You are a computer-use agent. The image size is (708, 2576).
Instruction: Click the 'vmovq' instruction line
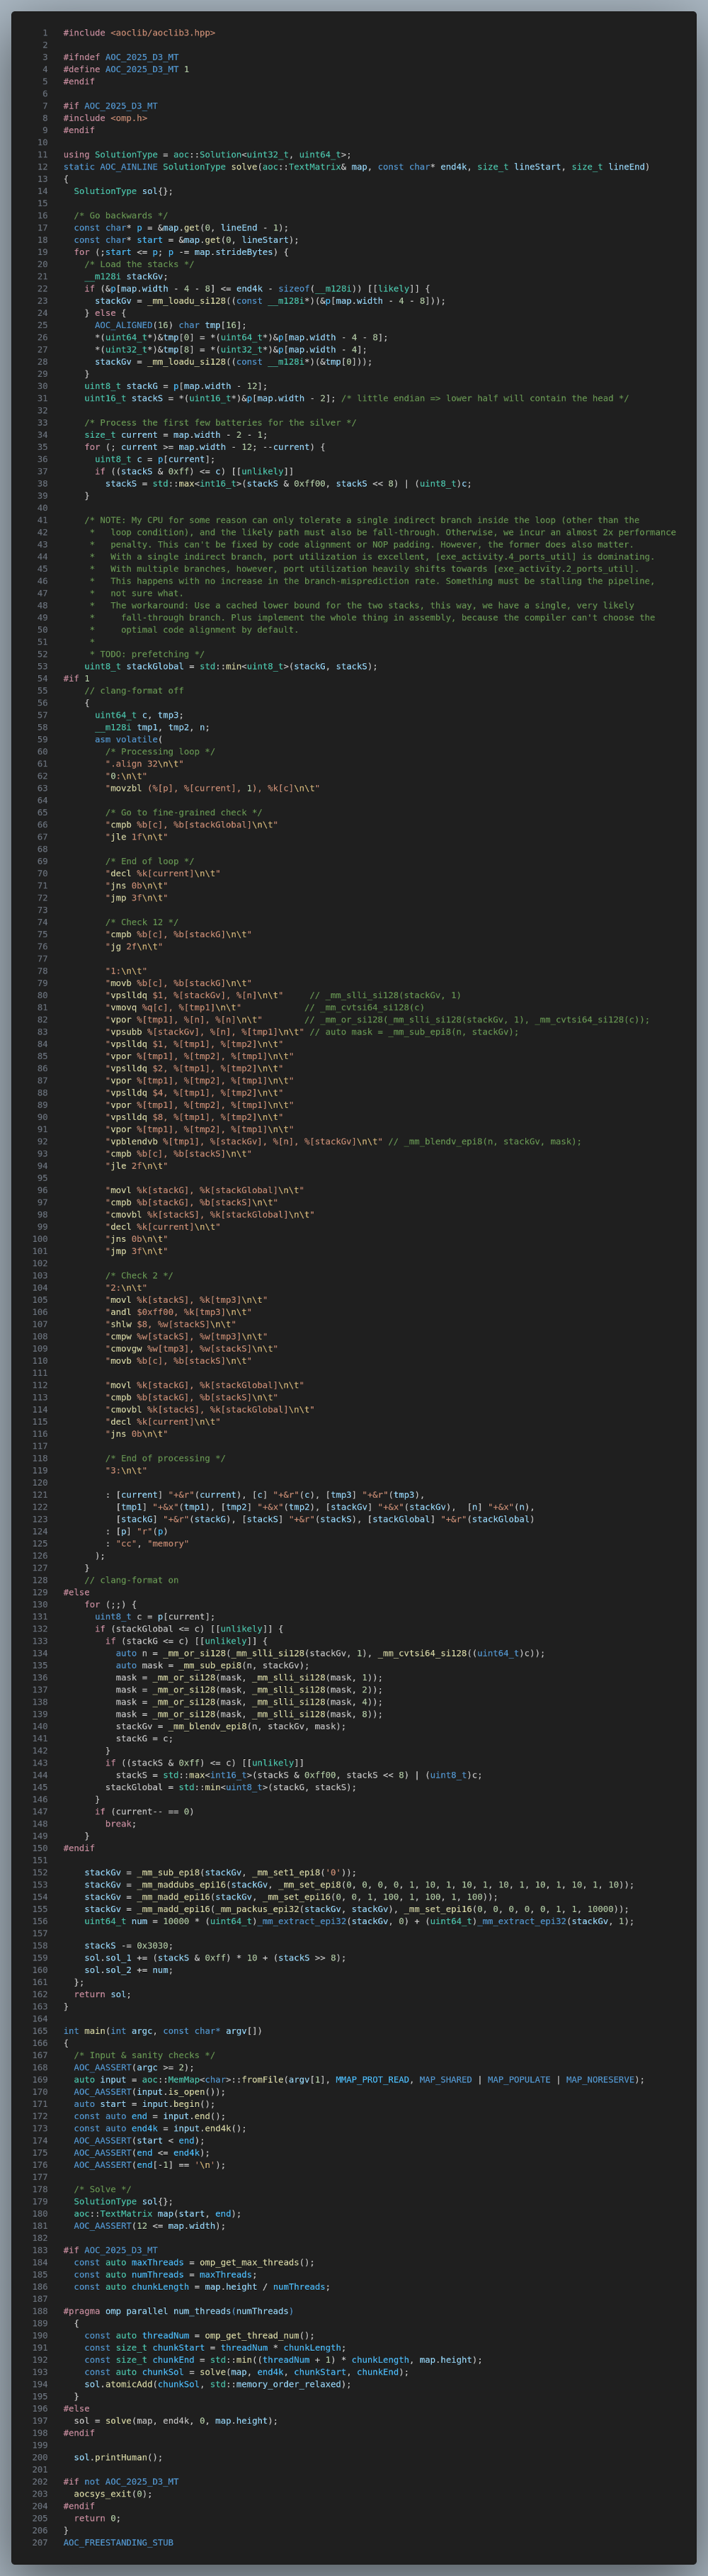point(265,1007)
